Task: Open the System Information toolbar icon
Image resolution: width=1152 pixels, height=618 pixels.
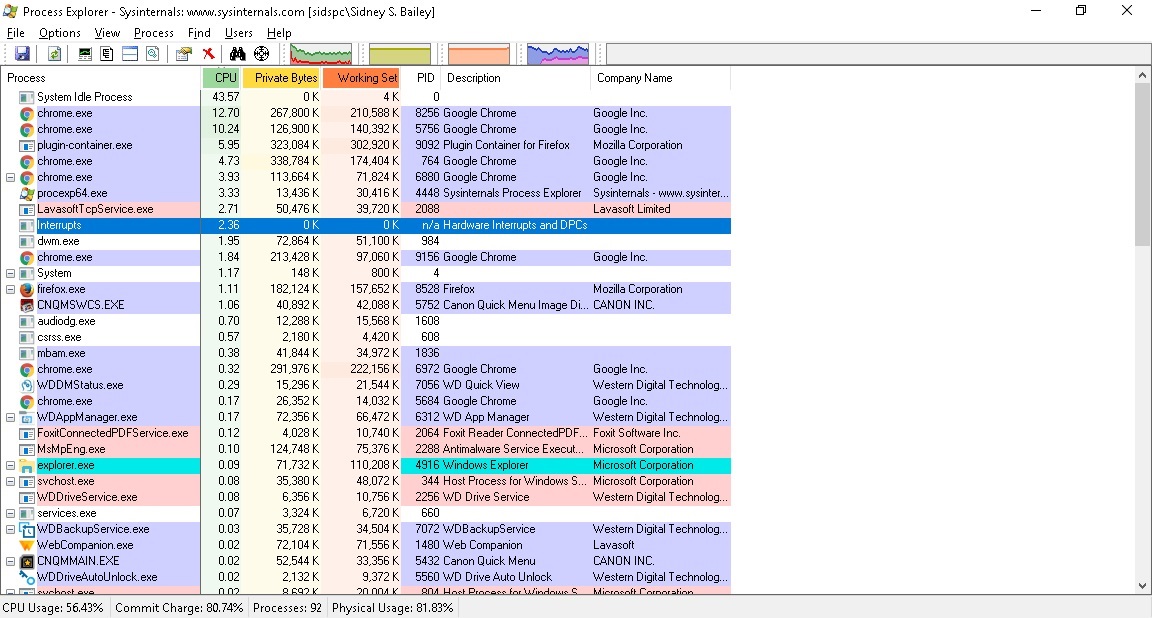Action: [85, 54]
